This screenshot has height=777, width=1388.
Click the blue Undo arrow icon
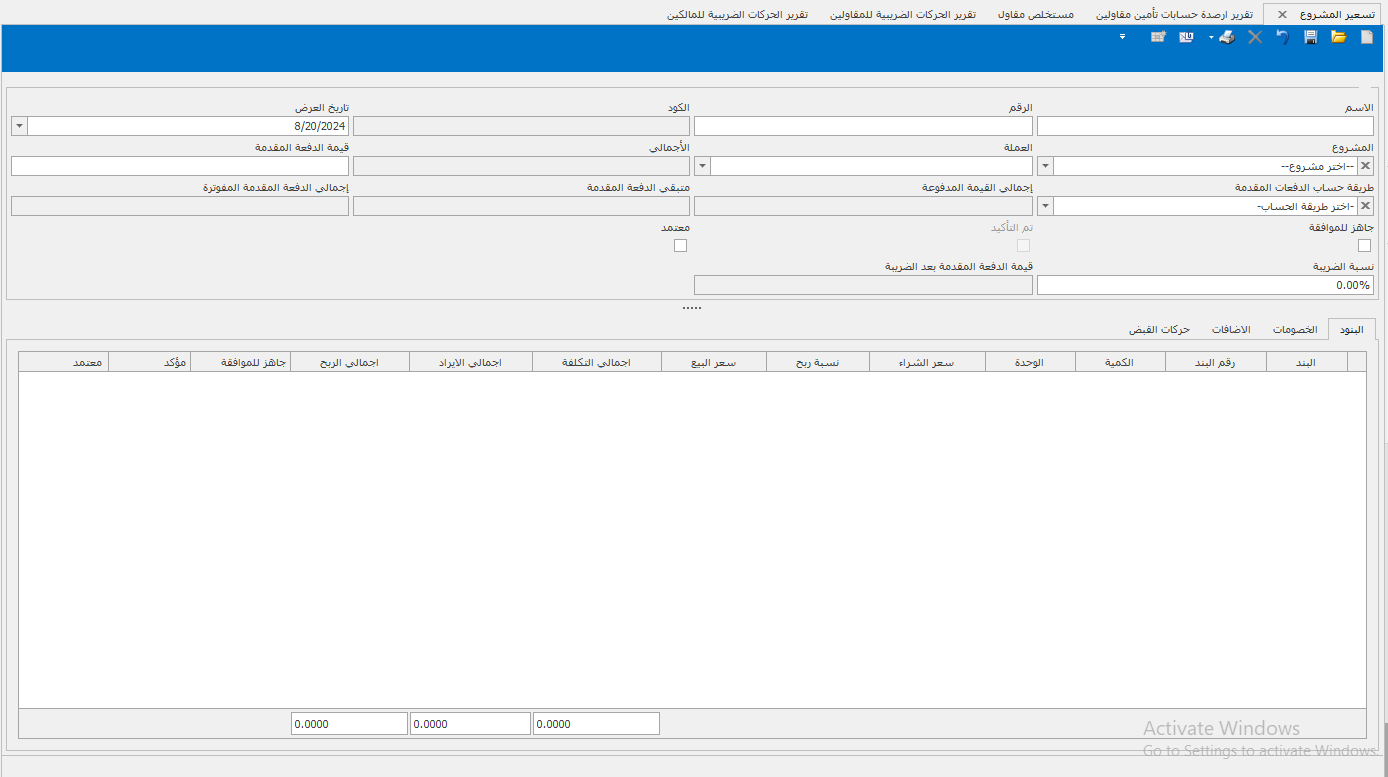click(x=1283, y=37)
